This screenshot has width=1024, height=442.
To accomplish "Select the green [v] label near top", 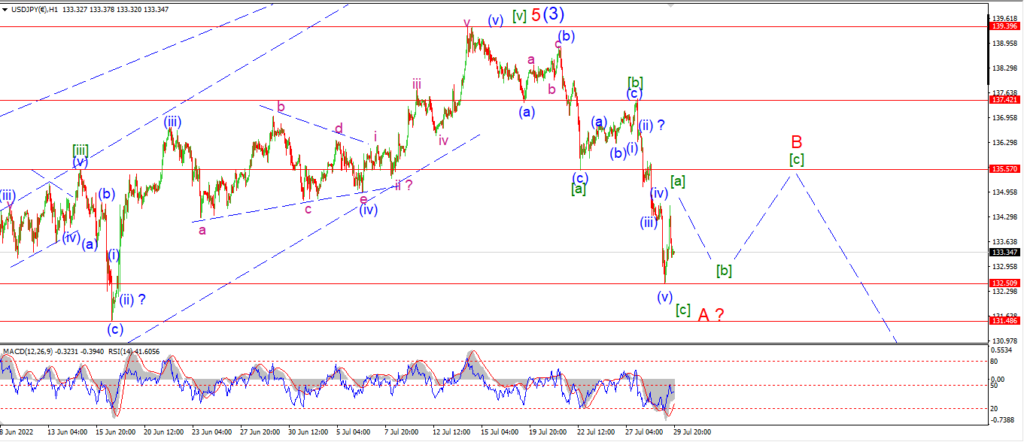I will click(x=519, y=15).
